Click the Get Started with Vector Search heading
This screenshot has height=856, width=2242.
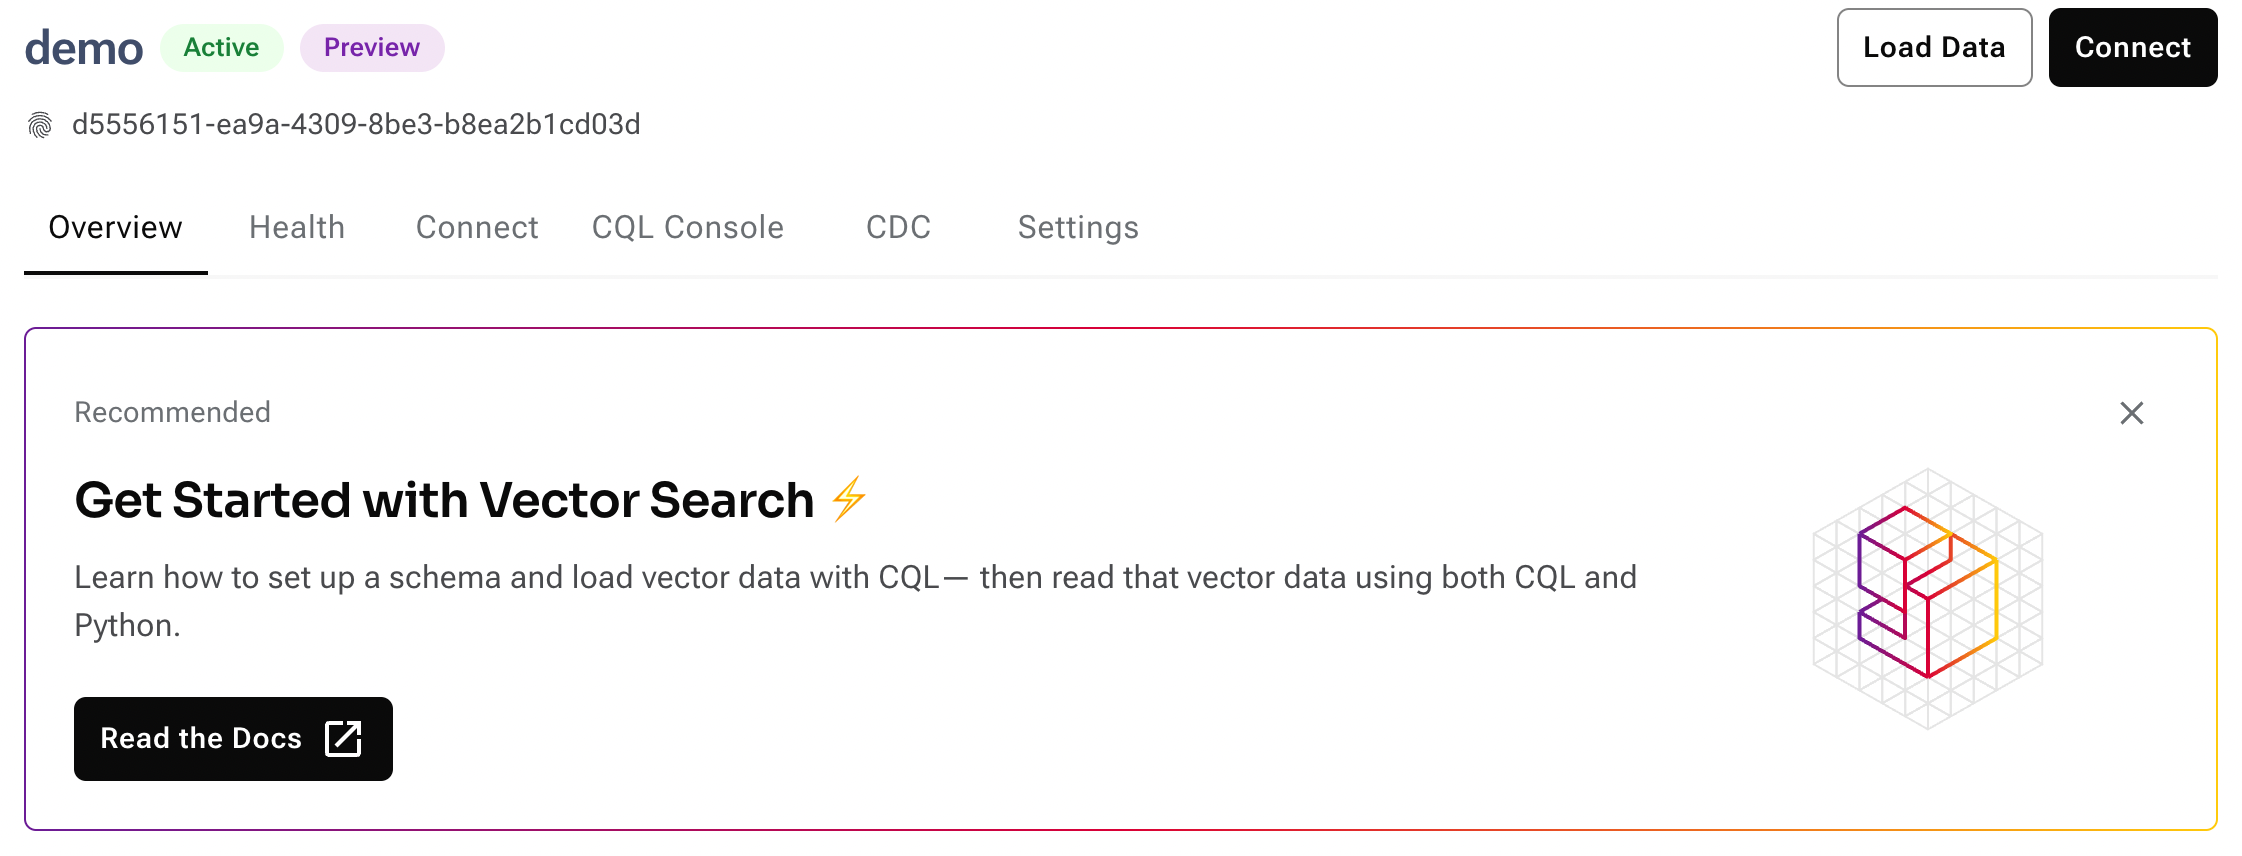444,500
